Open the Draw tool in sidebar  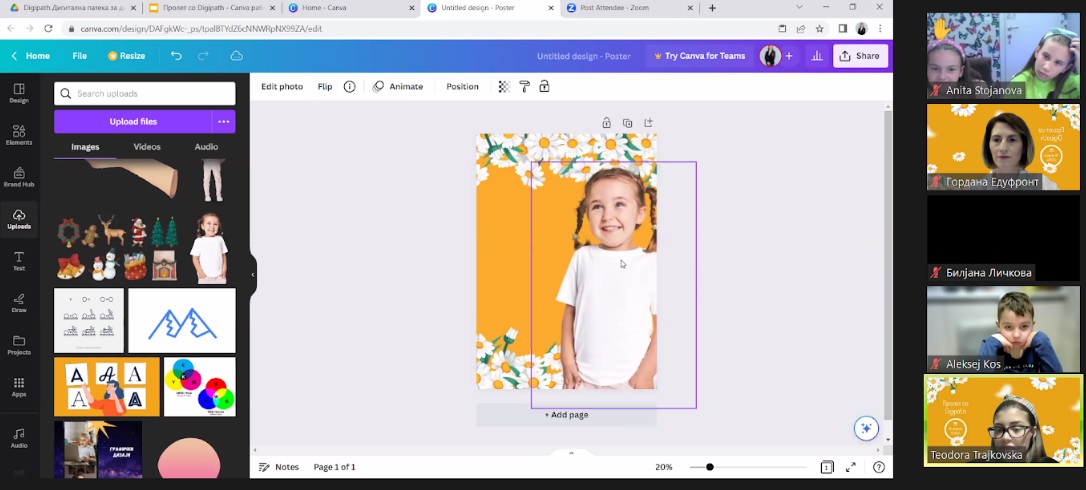(x=19, y=302)
